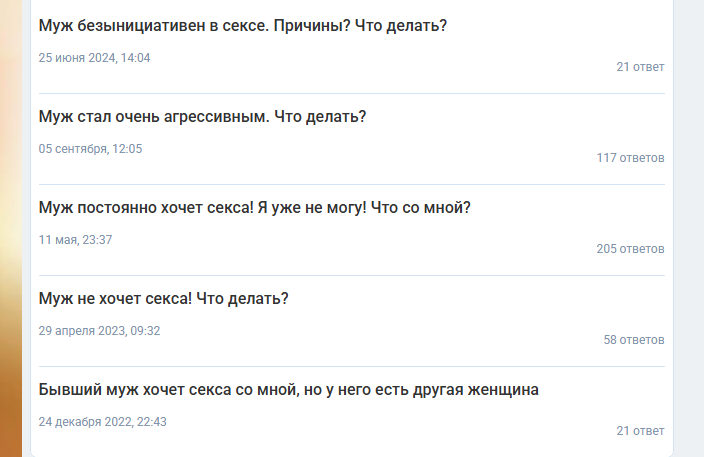Click the '58 ответов' reply count

coord(634,340)
